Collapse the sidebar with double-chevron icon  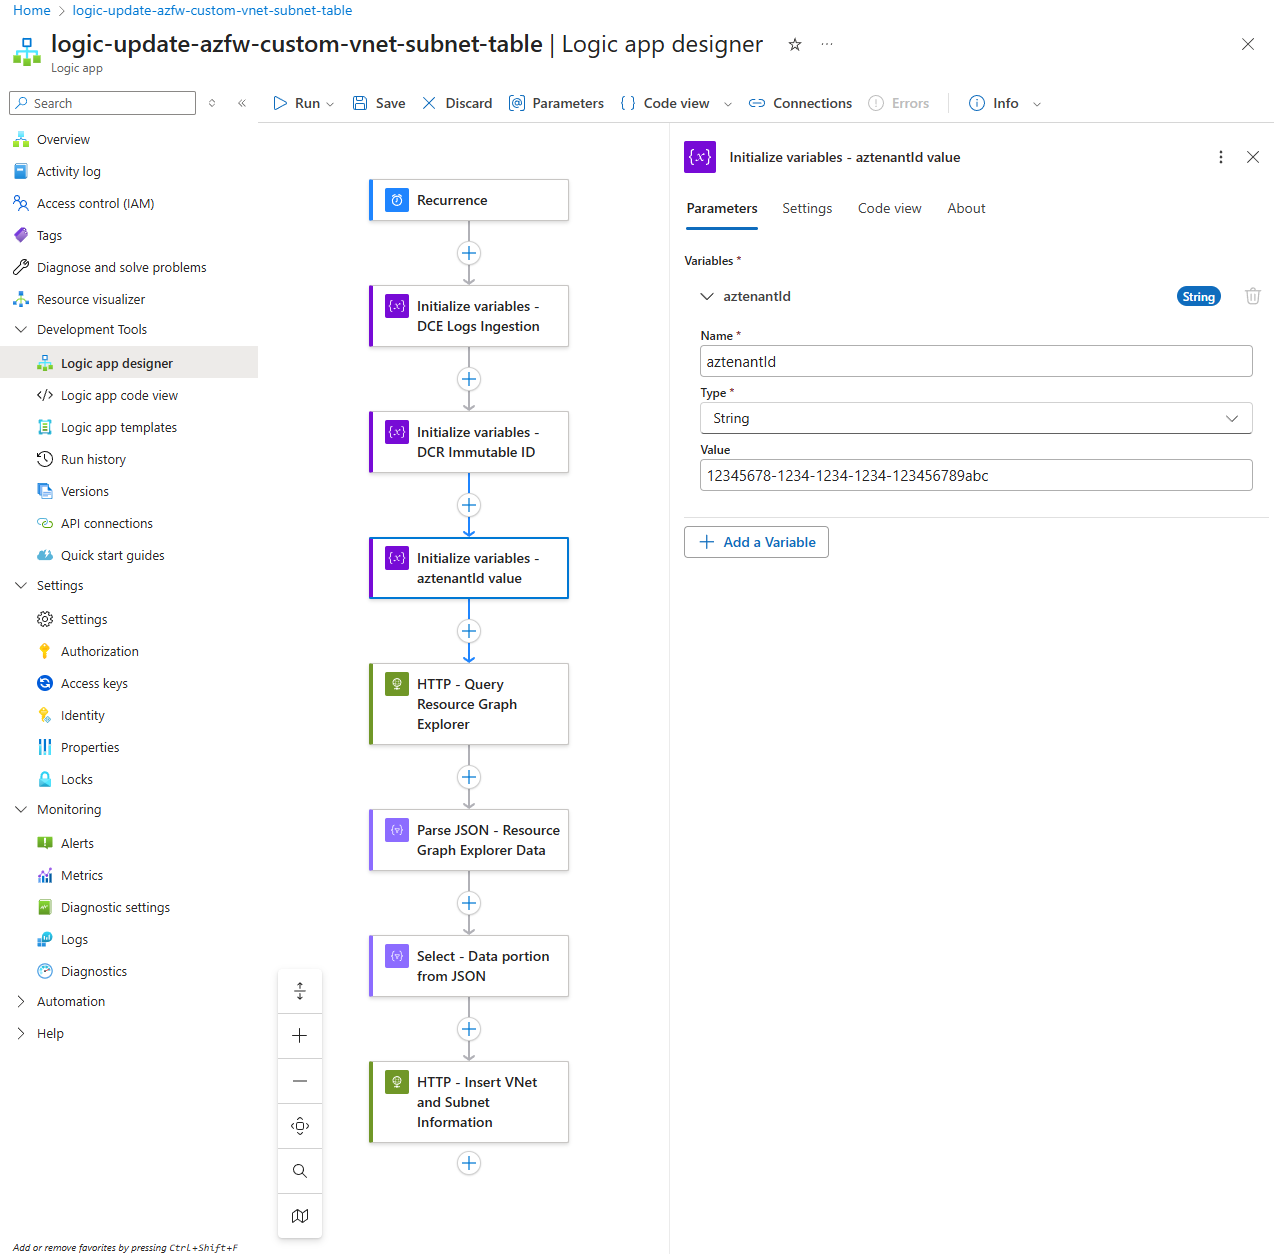[242, 103]
